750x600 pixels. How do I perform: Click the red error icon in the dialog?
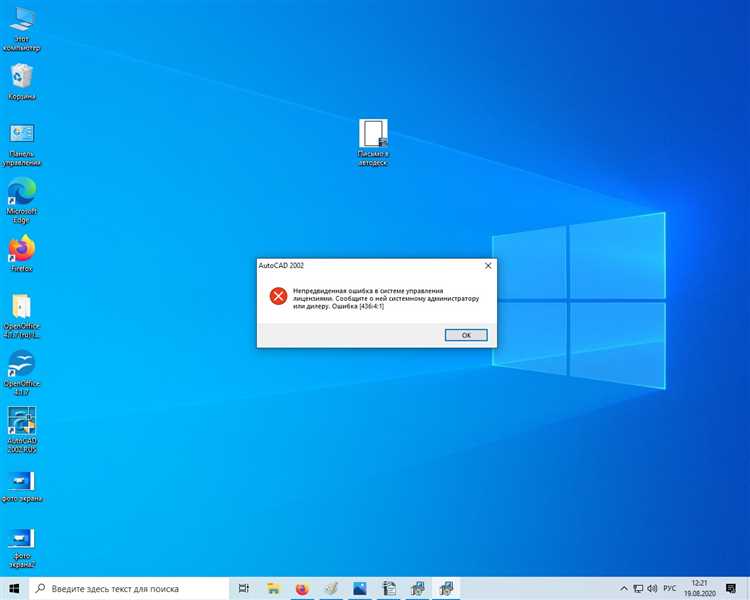[278, 296]
